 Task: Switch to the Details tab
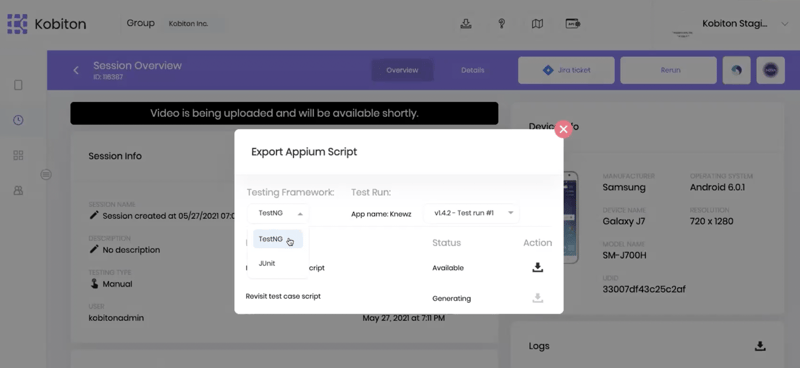[x=472, y=70]
